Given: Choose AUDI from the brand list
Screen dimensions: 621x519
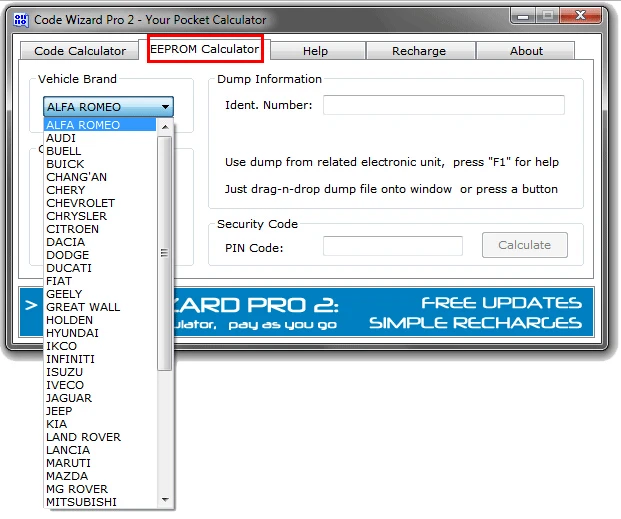Looking at the screenshot, I should [x=100, y=138].
